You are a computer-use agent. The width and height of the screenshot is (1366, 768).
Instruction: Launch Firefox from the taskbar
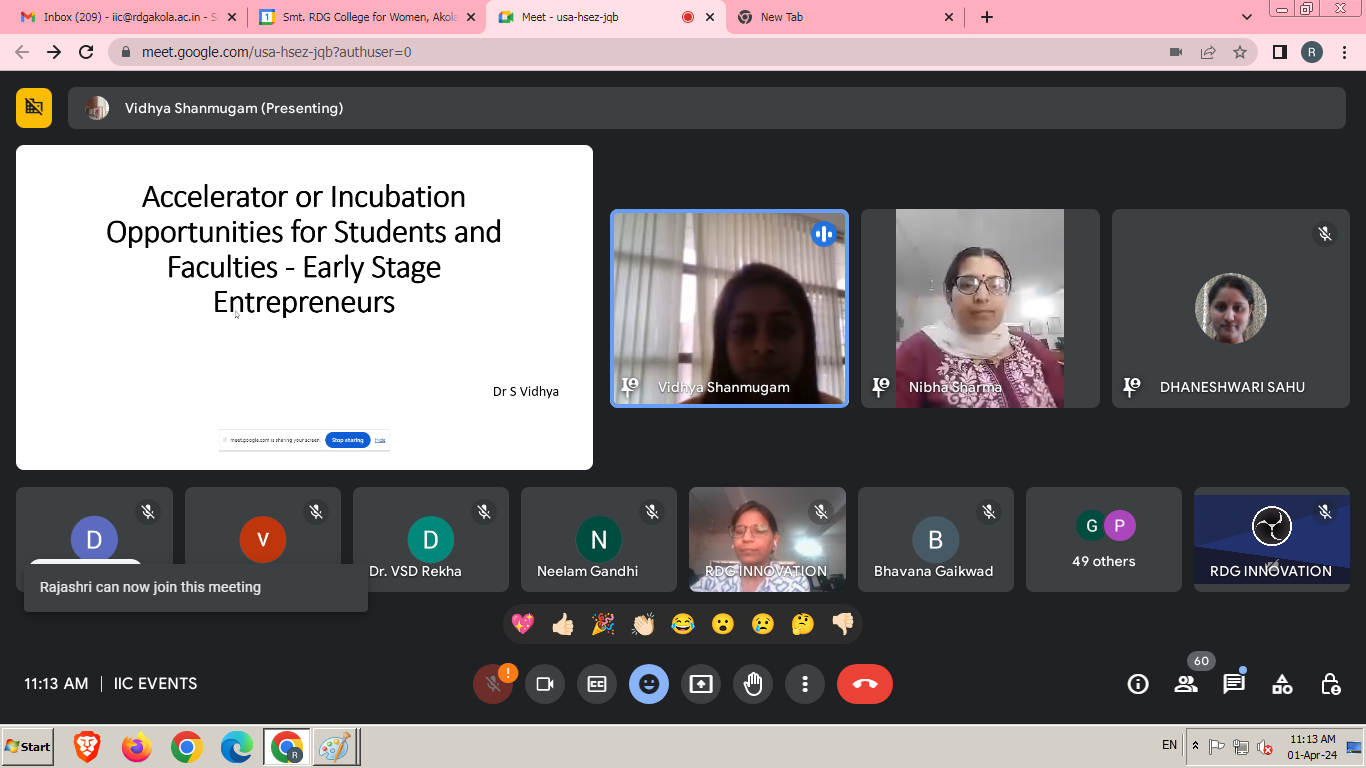137,746
